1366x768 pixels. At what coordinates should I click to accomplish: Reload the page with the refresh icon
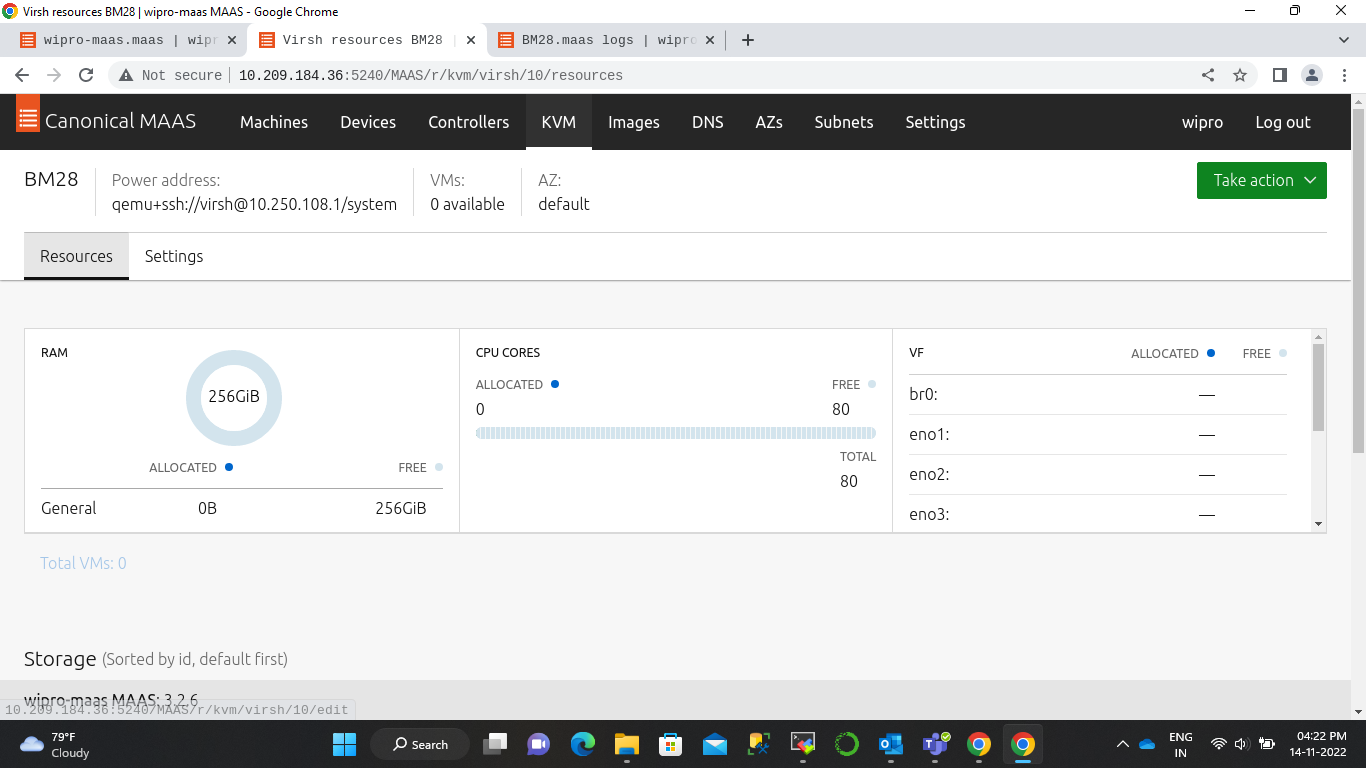point(86,75)
